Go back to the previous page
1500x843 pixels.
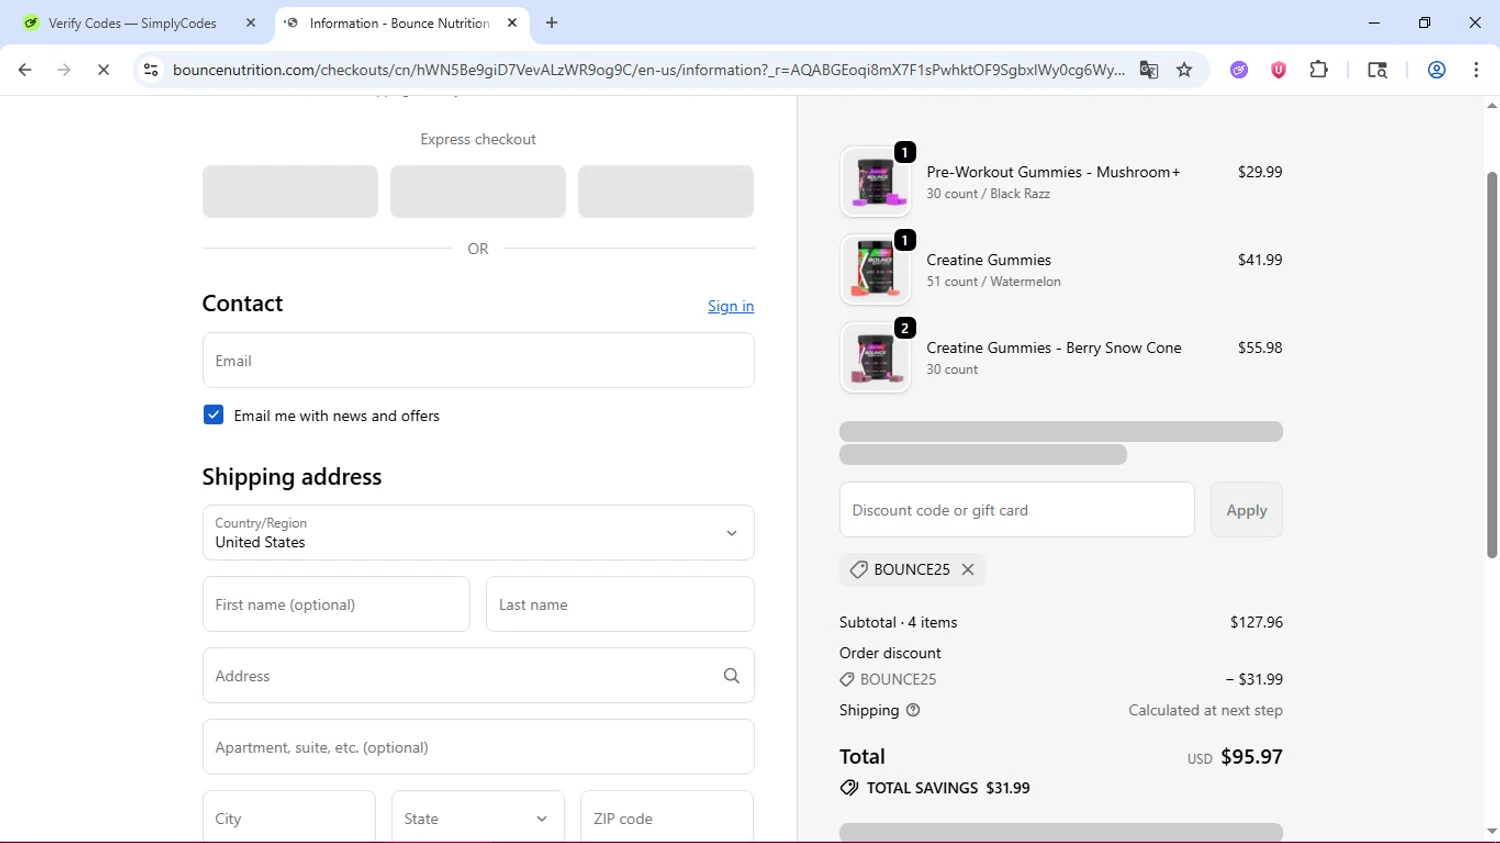coord(25,70)
